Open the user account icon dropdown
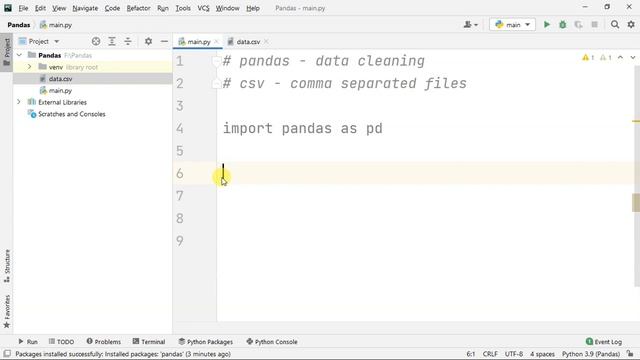 pyautogui.click(x=471, y=25)
